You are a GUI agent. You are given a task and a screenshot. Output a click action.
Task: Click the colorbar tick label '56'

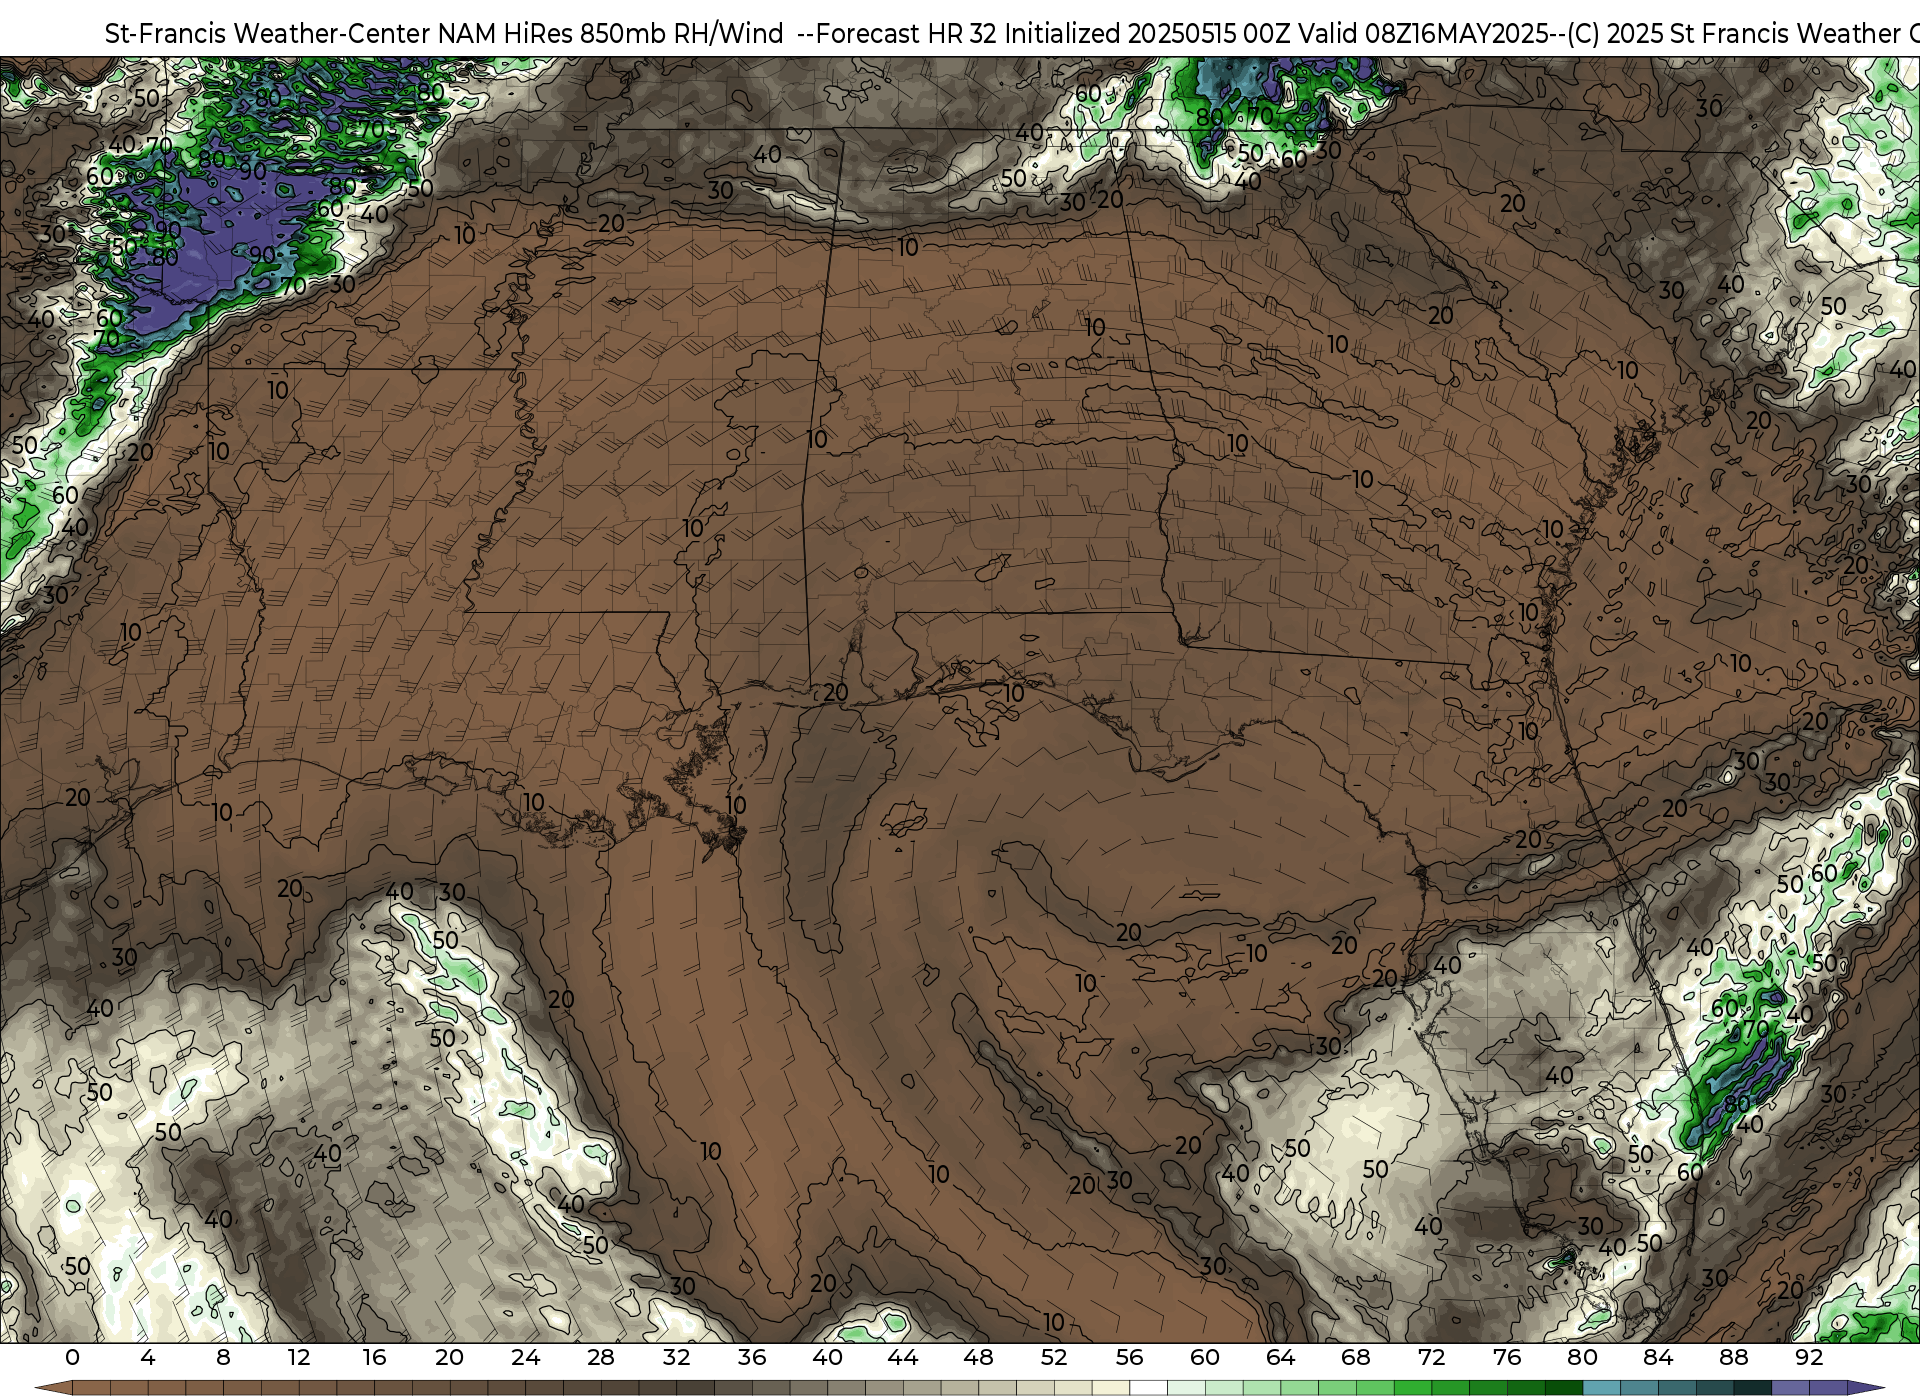(x=1129, y=1357)
